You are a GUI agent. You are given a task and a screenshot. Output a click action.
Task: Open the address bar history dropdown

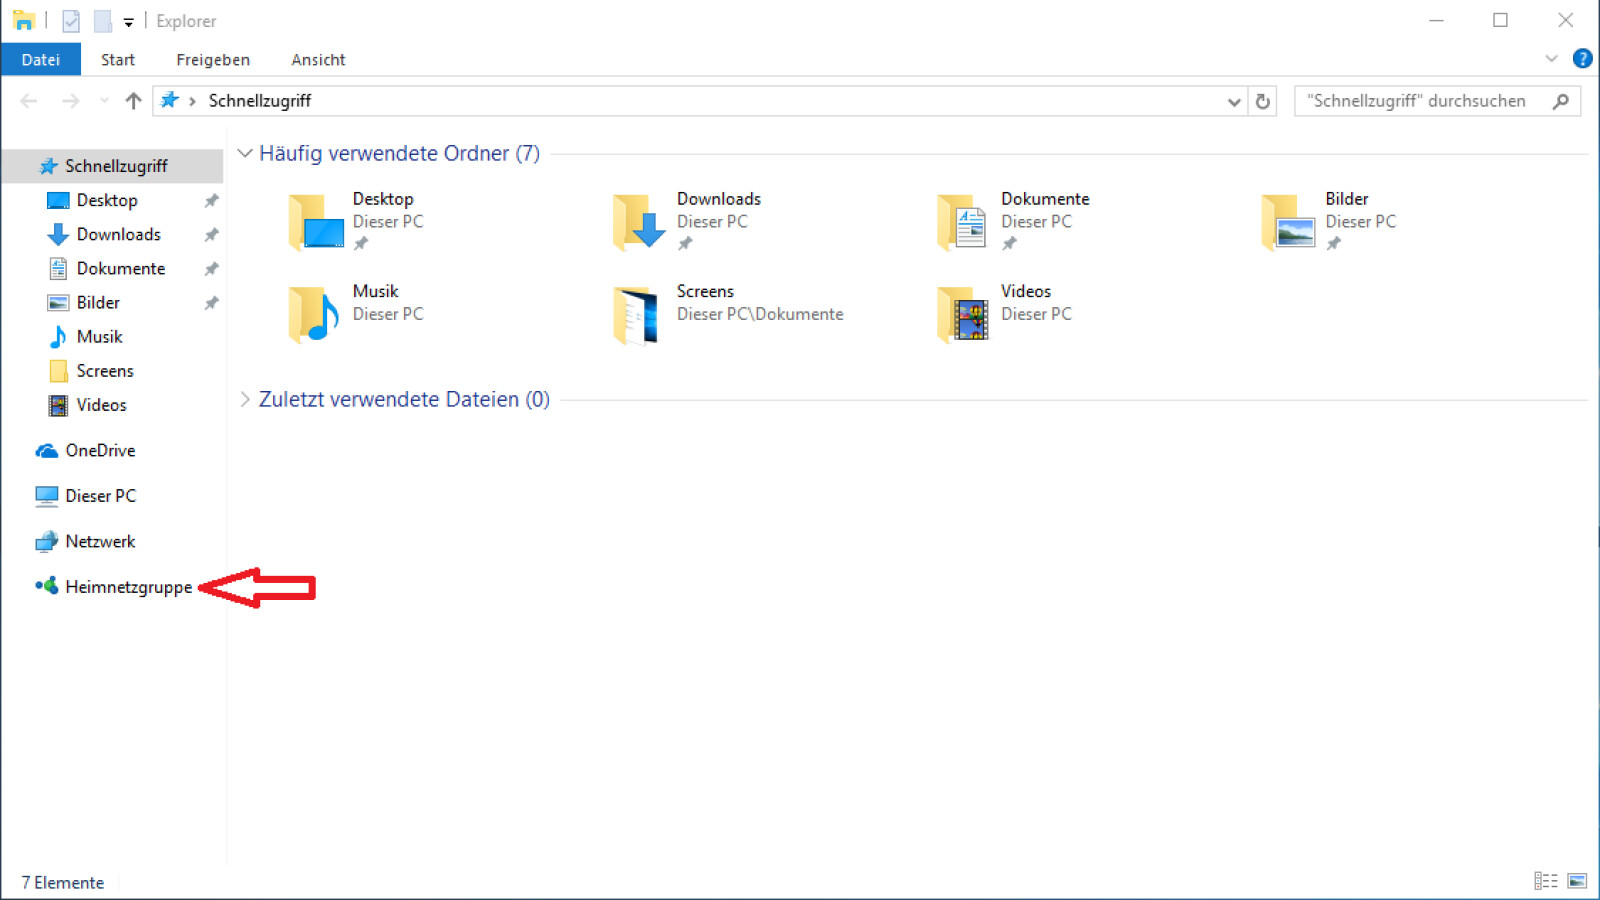point(1234,101)
